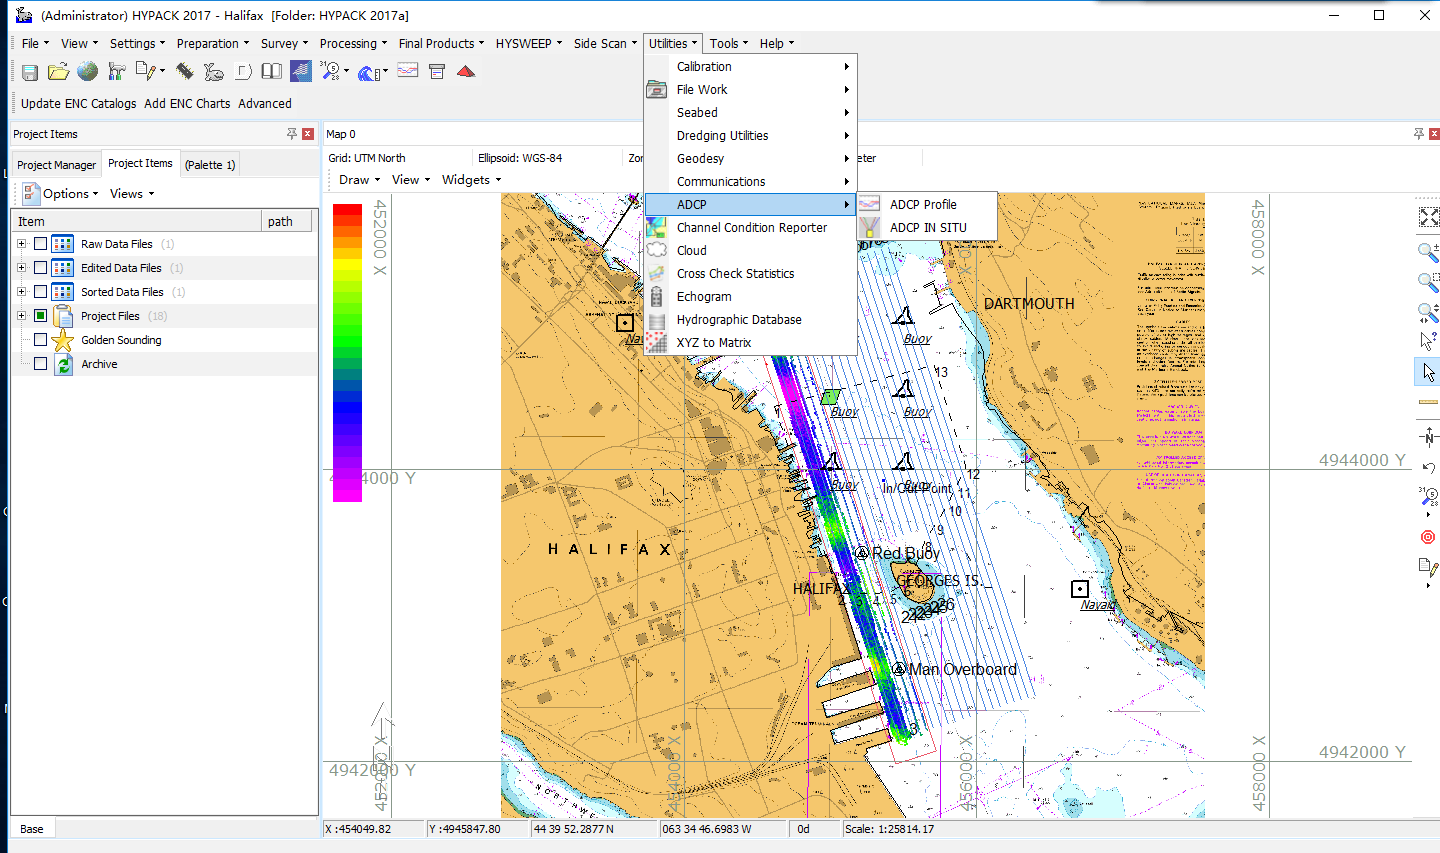
Task: Check the Sorted Data Files checkbox
Action: 40,292
